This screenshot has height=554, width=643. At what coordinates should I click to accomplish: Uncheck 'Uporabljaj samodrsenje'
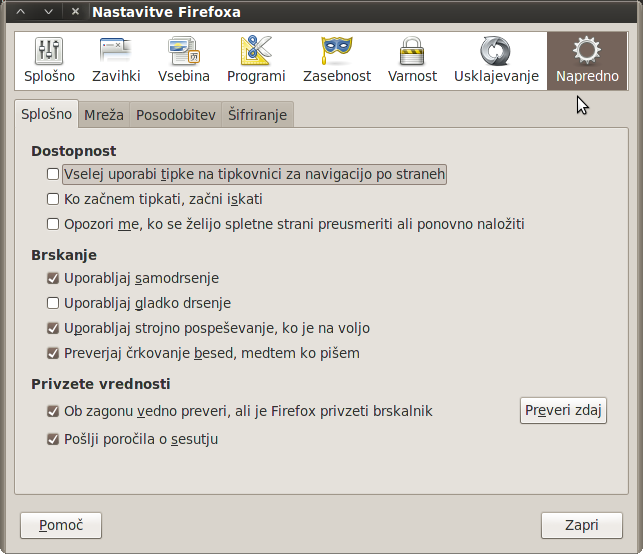pyautogui.click(x=53, y=278)
